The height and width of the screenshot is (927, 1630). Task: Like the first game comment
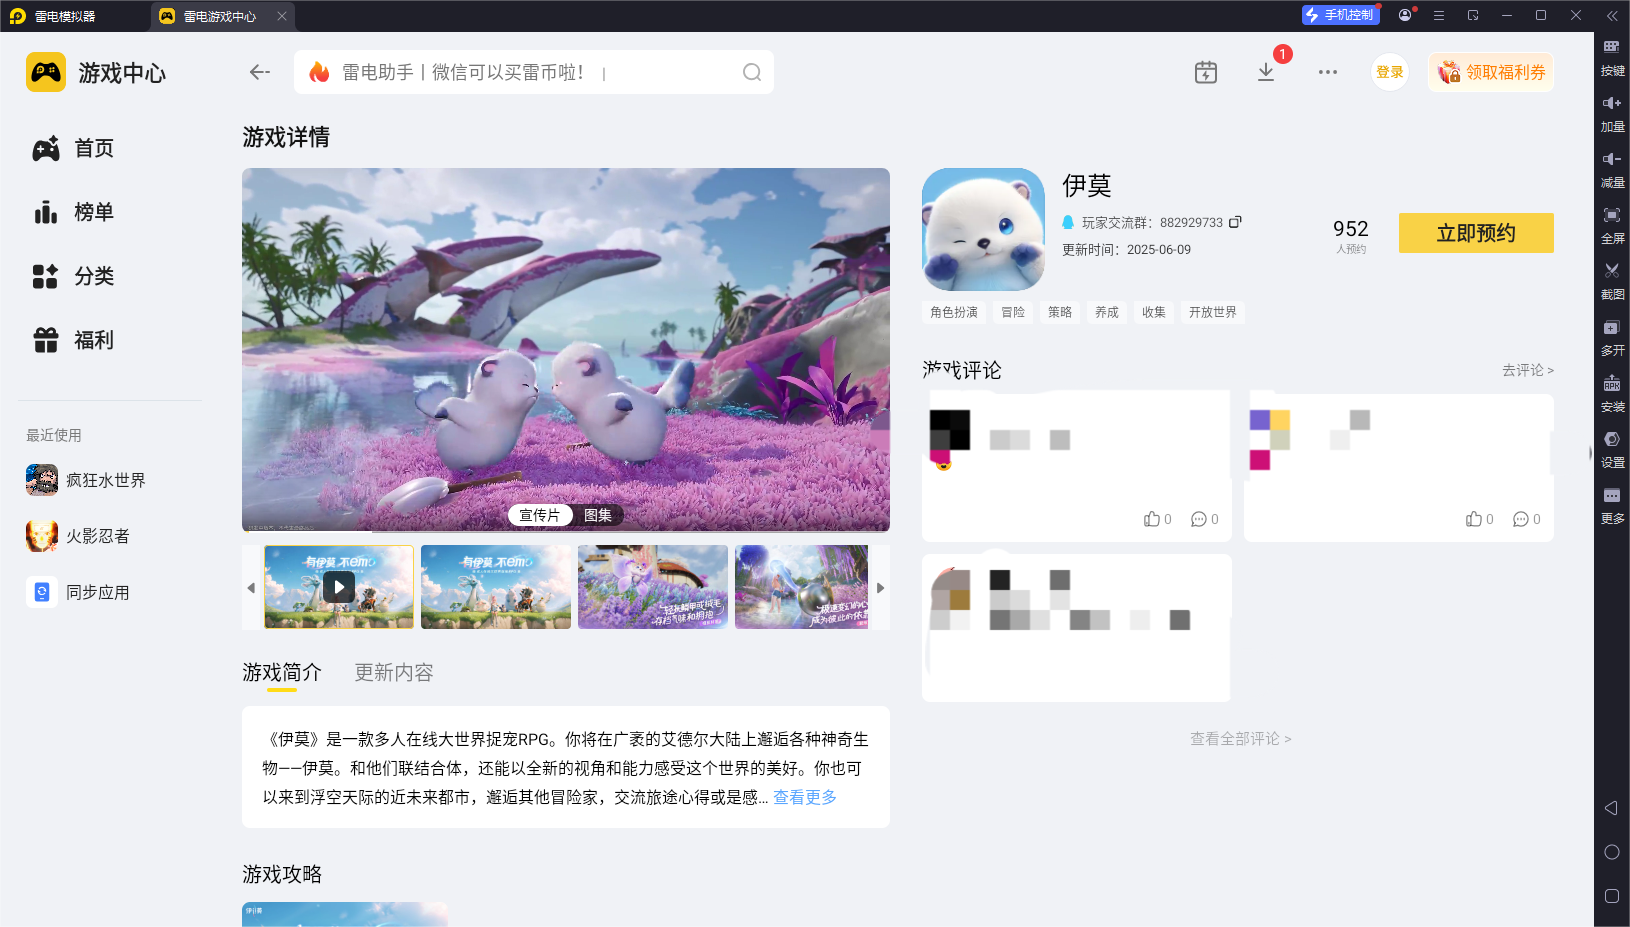[x=1151, y=519]
